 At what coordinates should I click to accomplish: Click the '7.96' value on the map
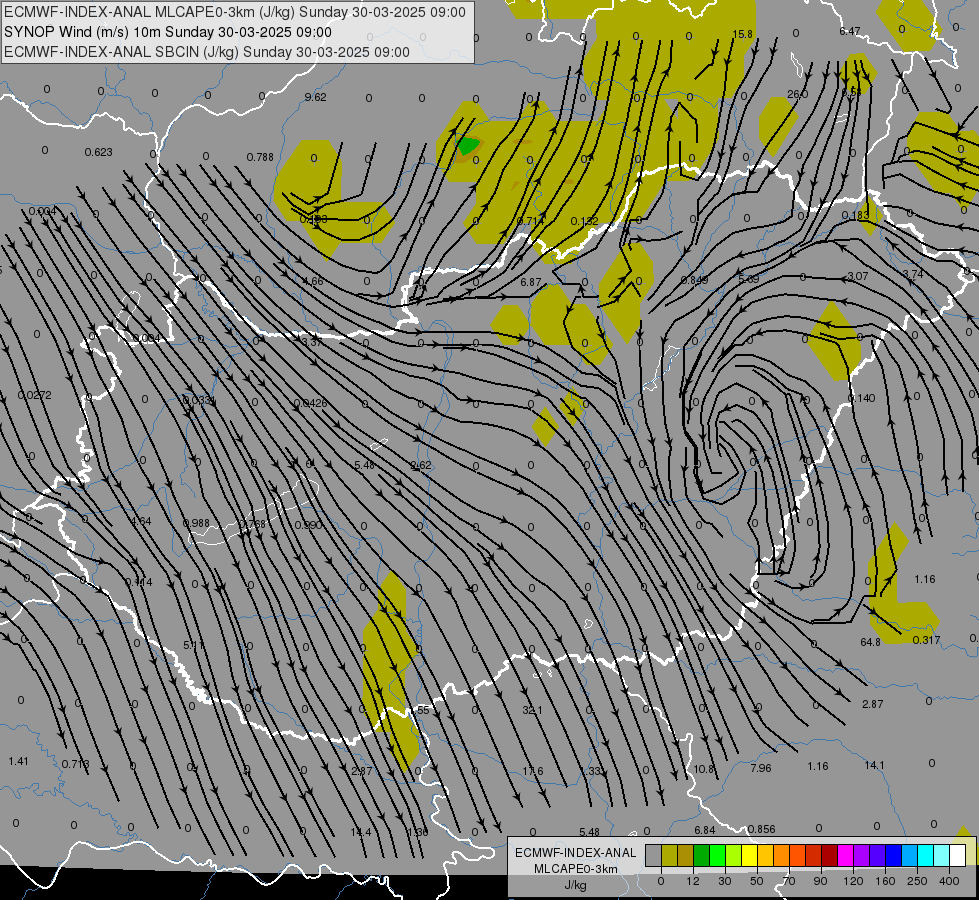click(x=760, y=768)
